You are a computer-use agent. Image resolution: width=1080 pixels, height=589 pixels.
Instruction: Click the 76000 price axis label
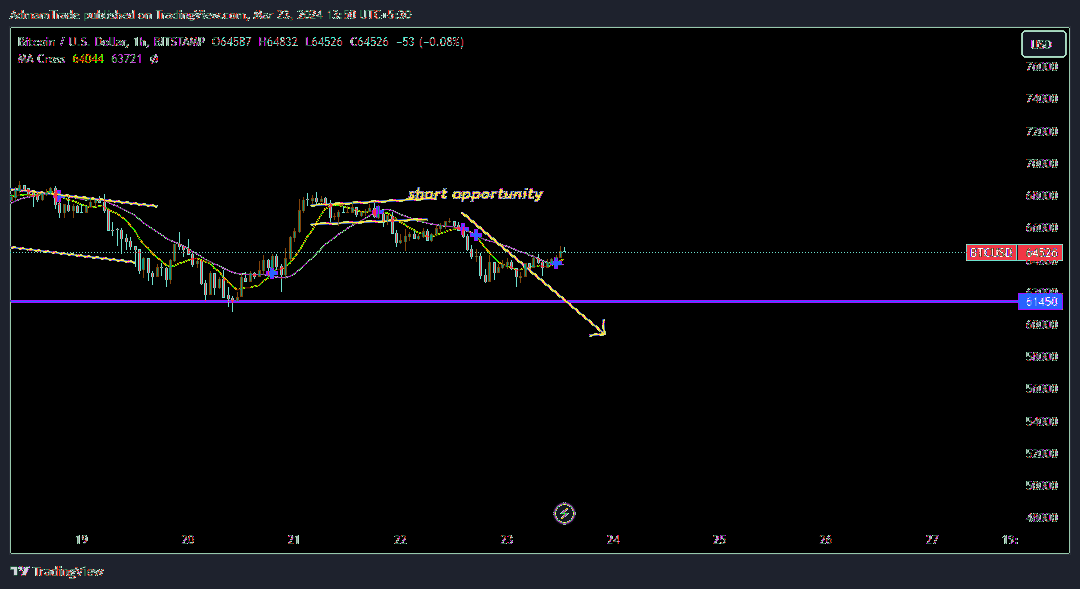point(1042,67)
